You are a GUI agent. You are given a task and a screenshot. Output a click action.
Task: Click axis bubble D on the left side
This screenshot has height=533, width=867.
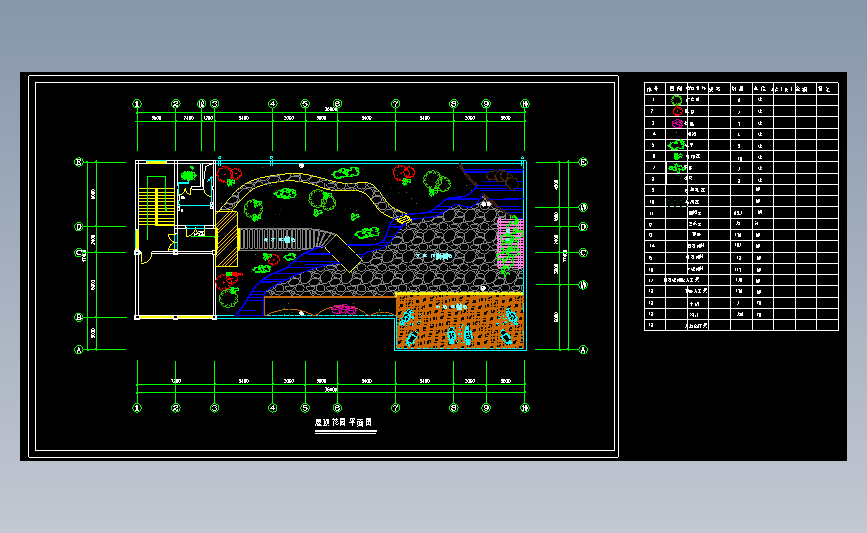(x=79, y=227)
